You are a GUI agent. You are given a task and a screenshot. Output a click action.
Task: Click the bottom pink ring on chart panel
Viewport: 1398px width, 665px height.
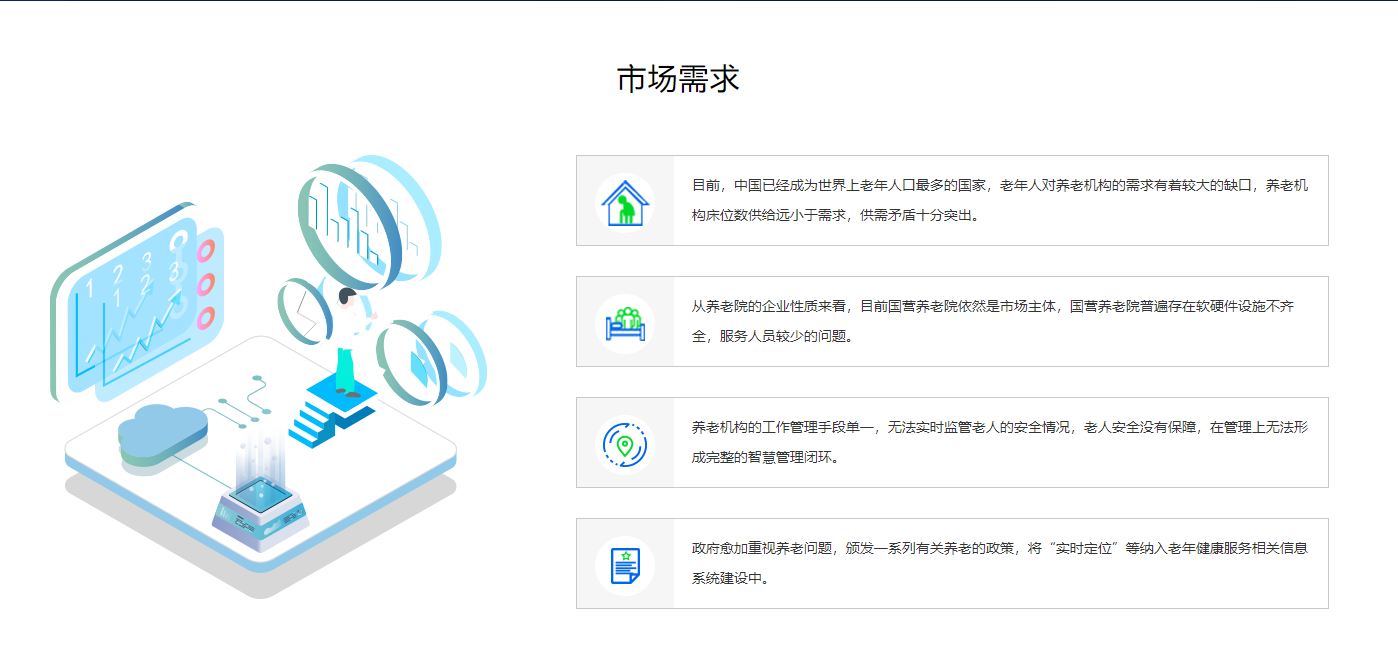[x=207, y=319]
